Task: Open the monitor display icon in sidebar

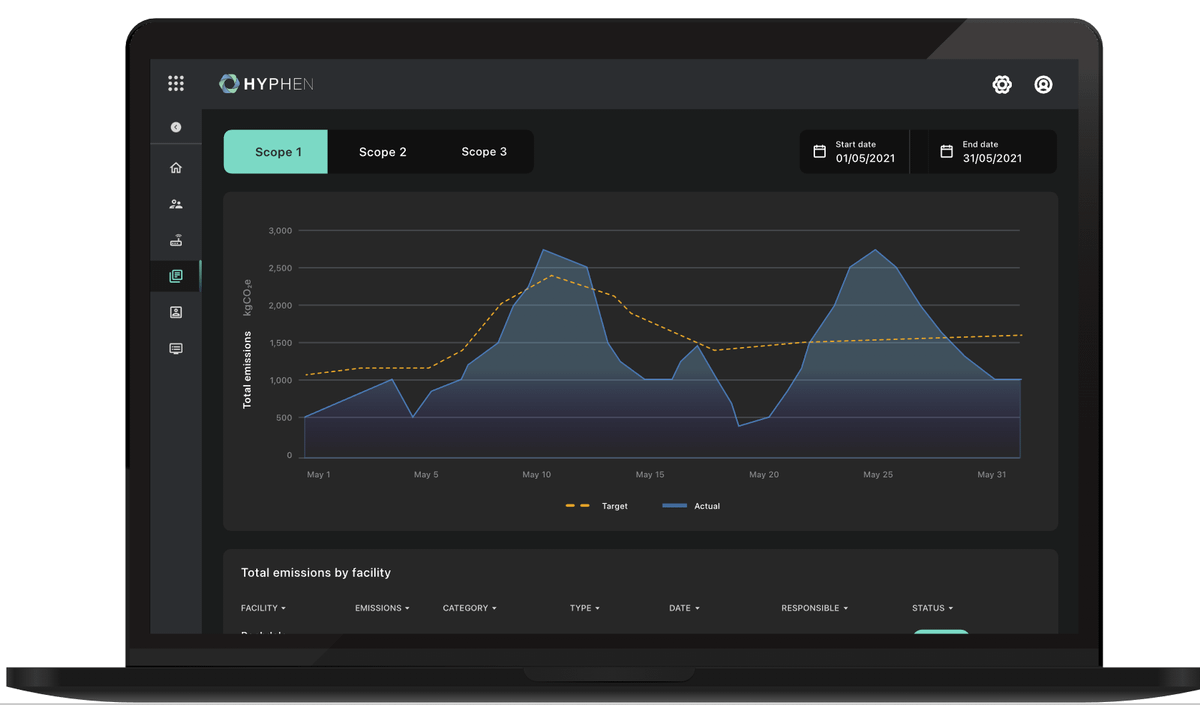Action: tap(176, 349)
